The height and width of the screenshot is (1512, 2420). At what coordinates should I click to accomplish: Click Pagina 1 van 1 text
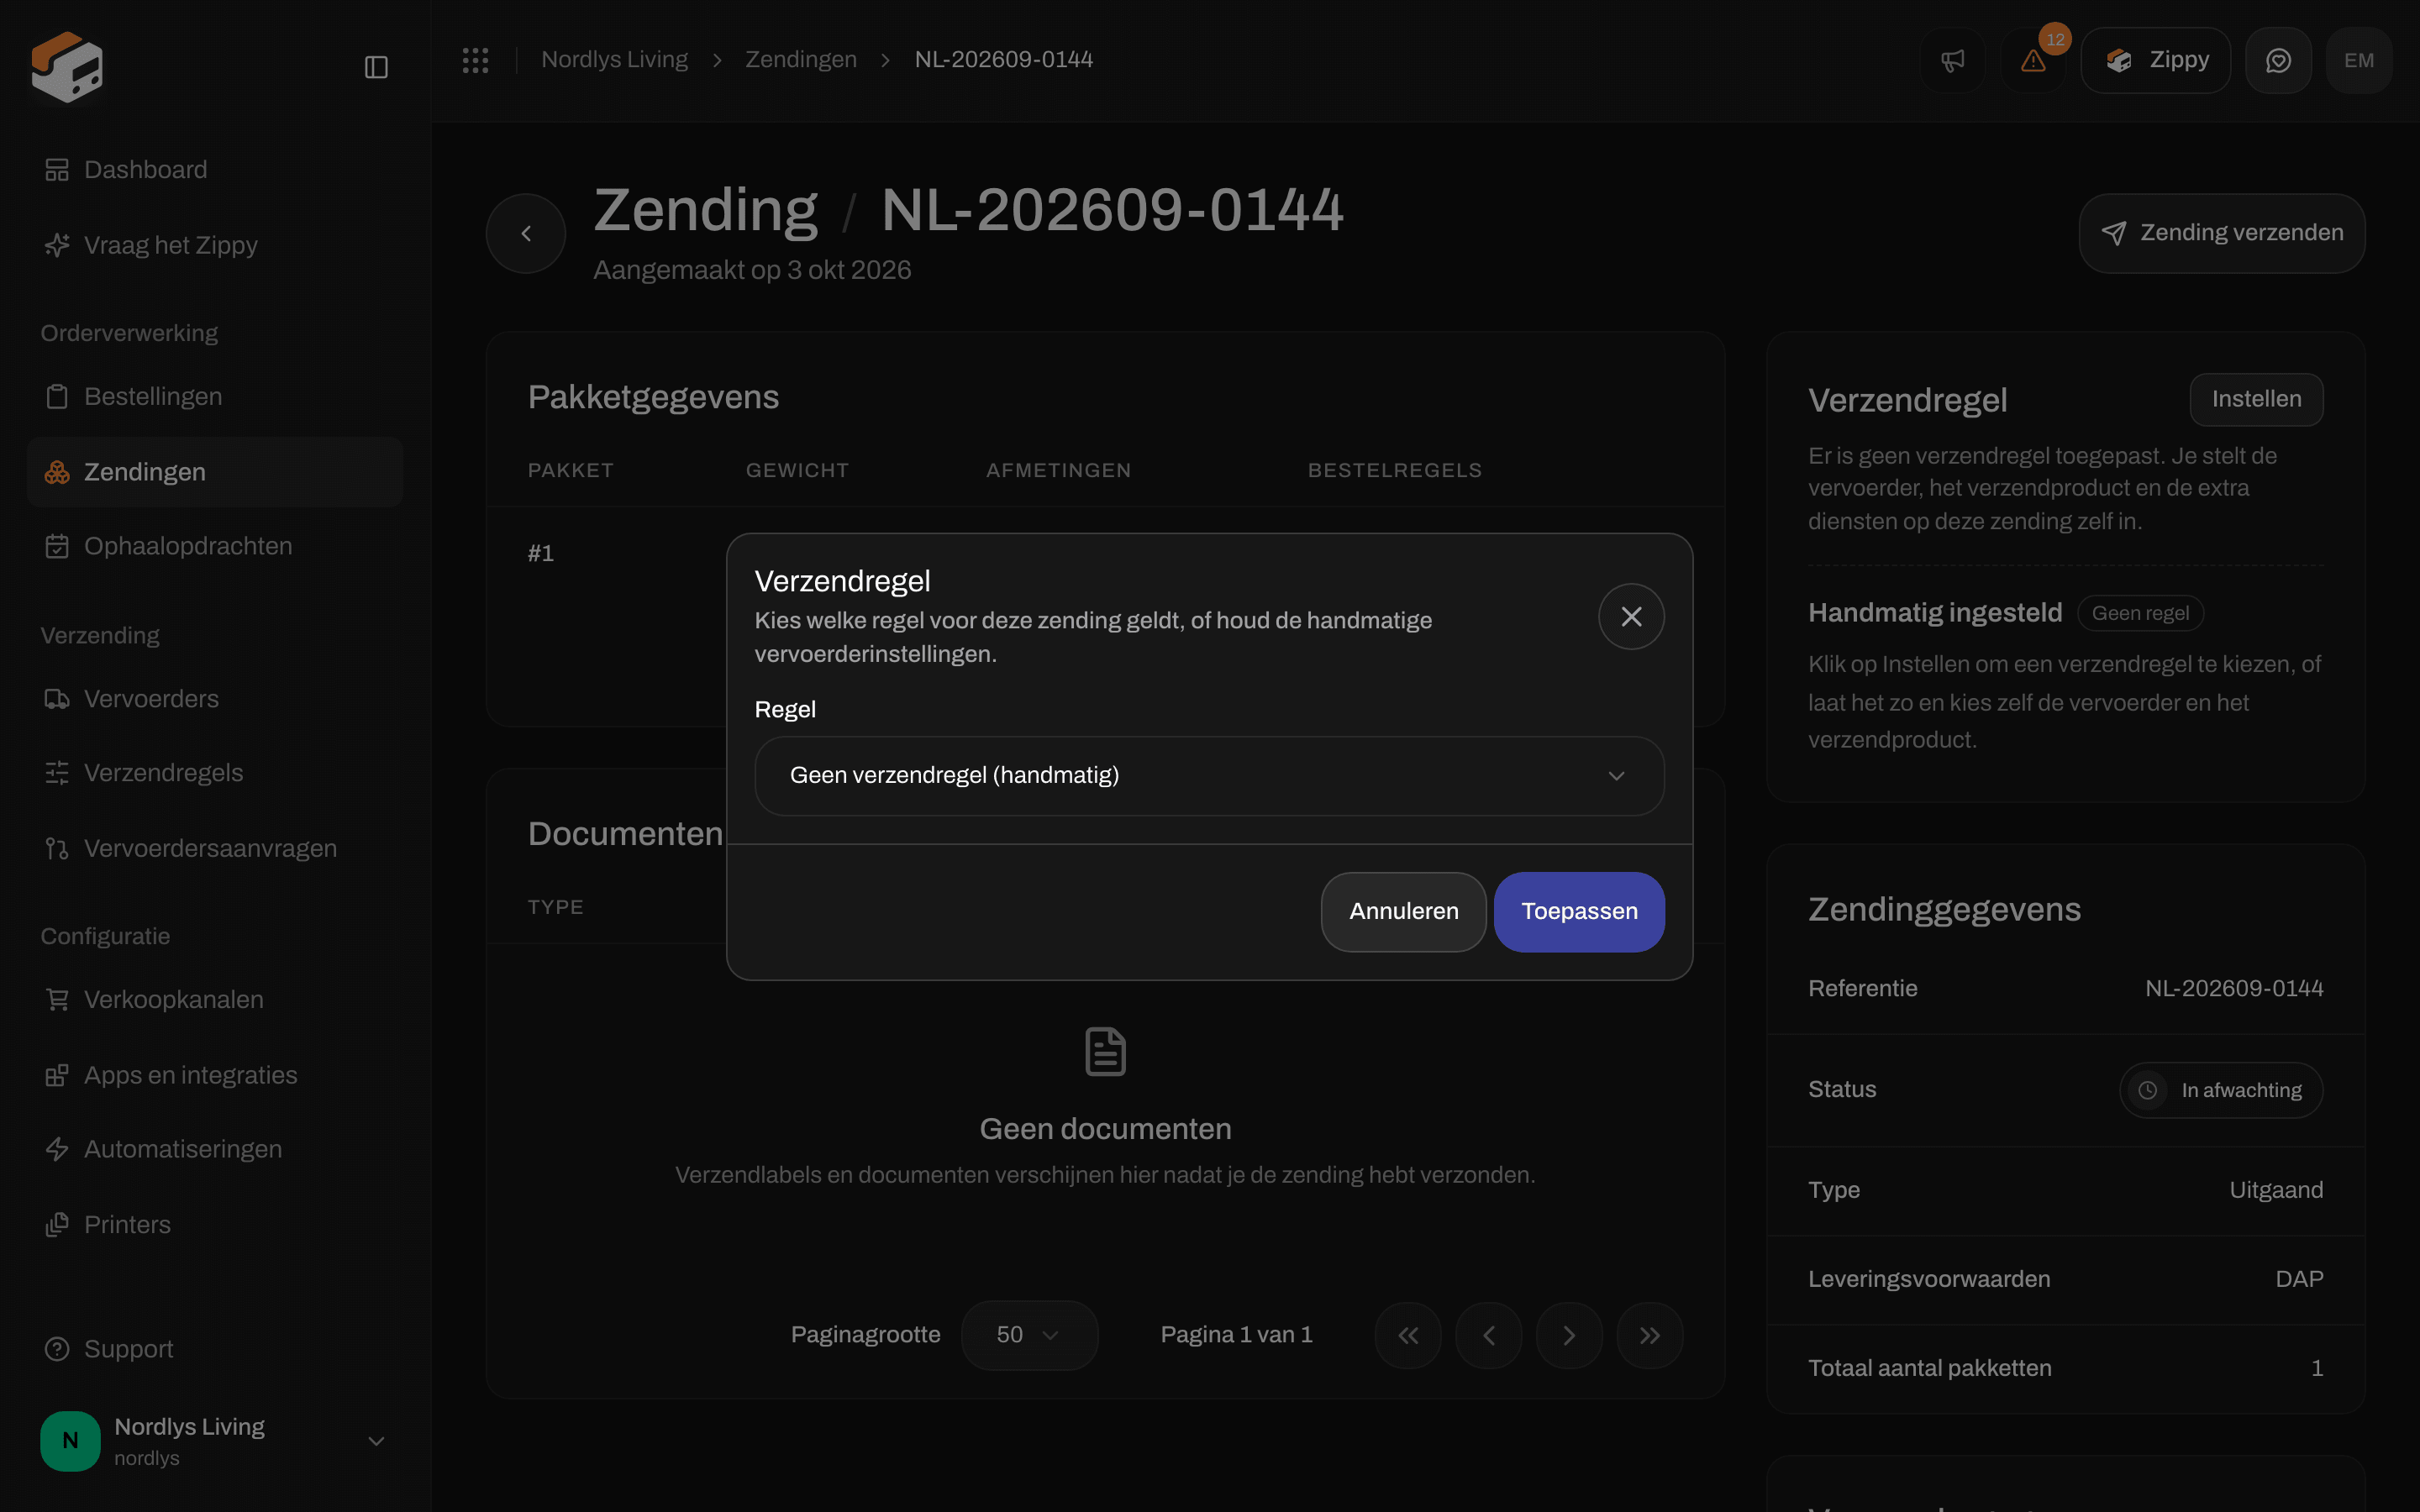(1236, 1335)
